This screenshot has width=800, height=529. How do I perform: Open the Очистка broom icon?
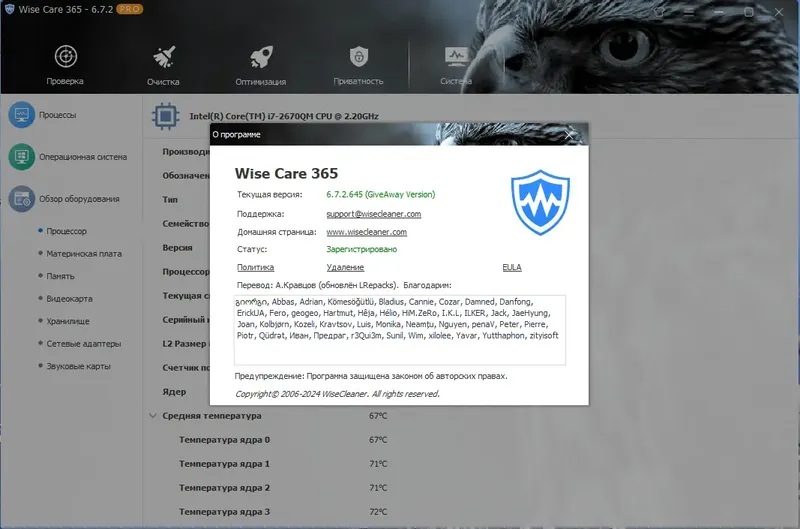164,57
